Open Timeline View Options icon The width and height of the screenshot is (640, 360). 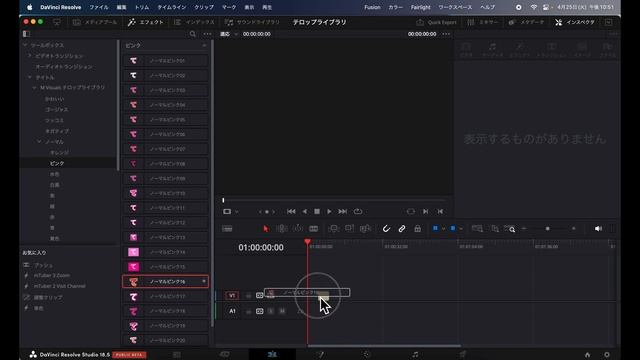click(x=227, y=229)
